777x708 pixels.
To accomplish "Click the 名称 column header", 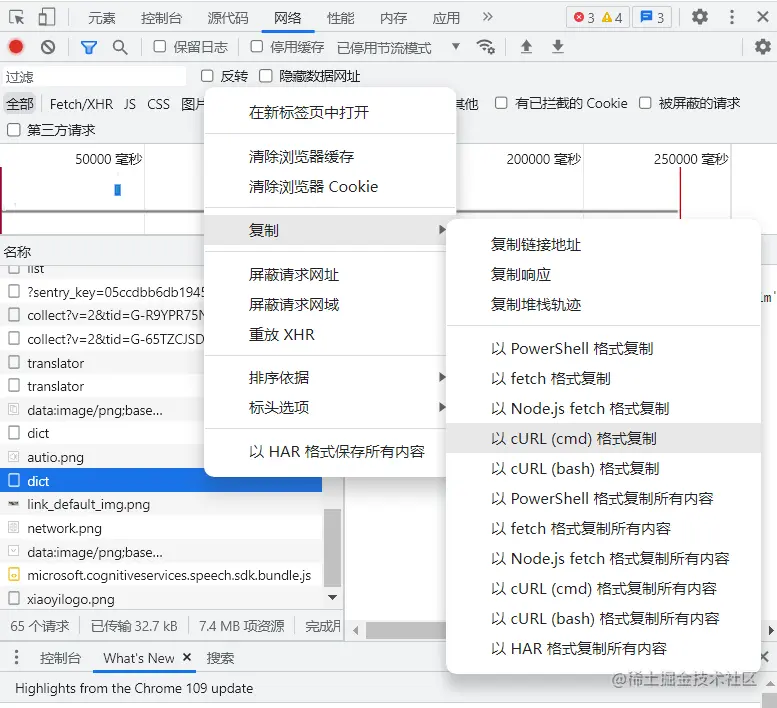I will point(17,252).
